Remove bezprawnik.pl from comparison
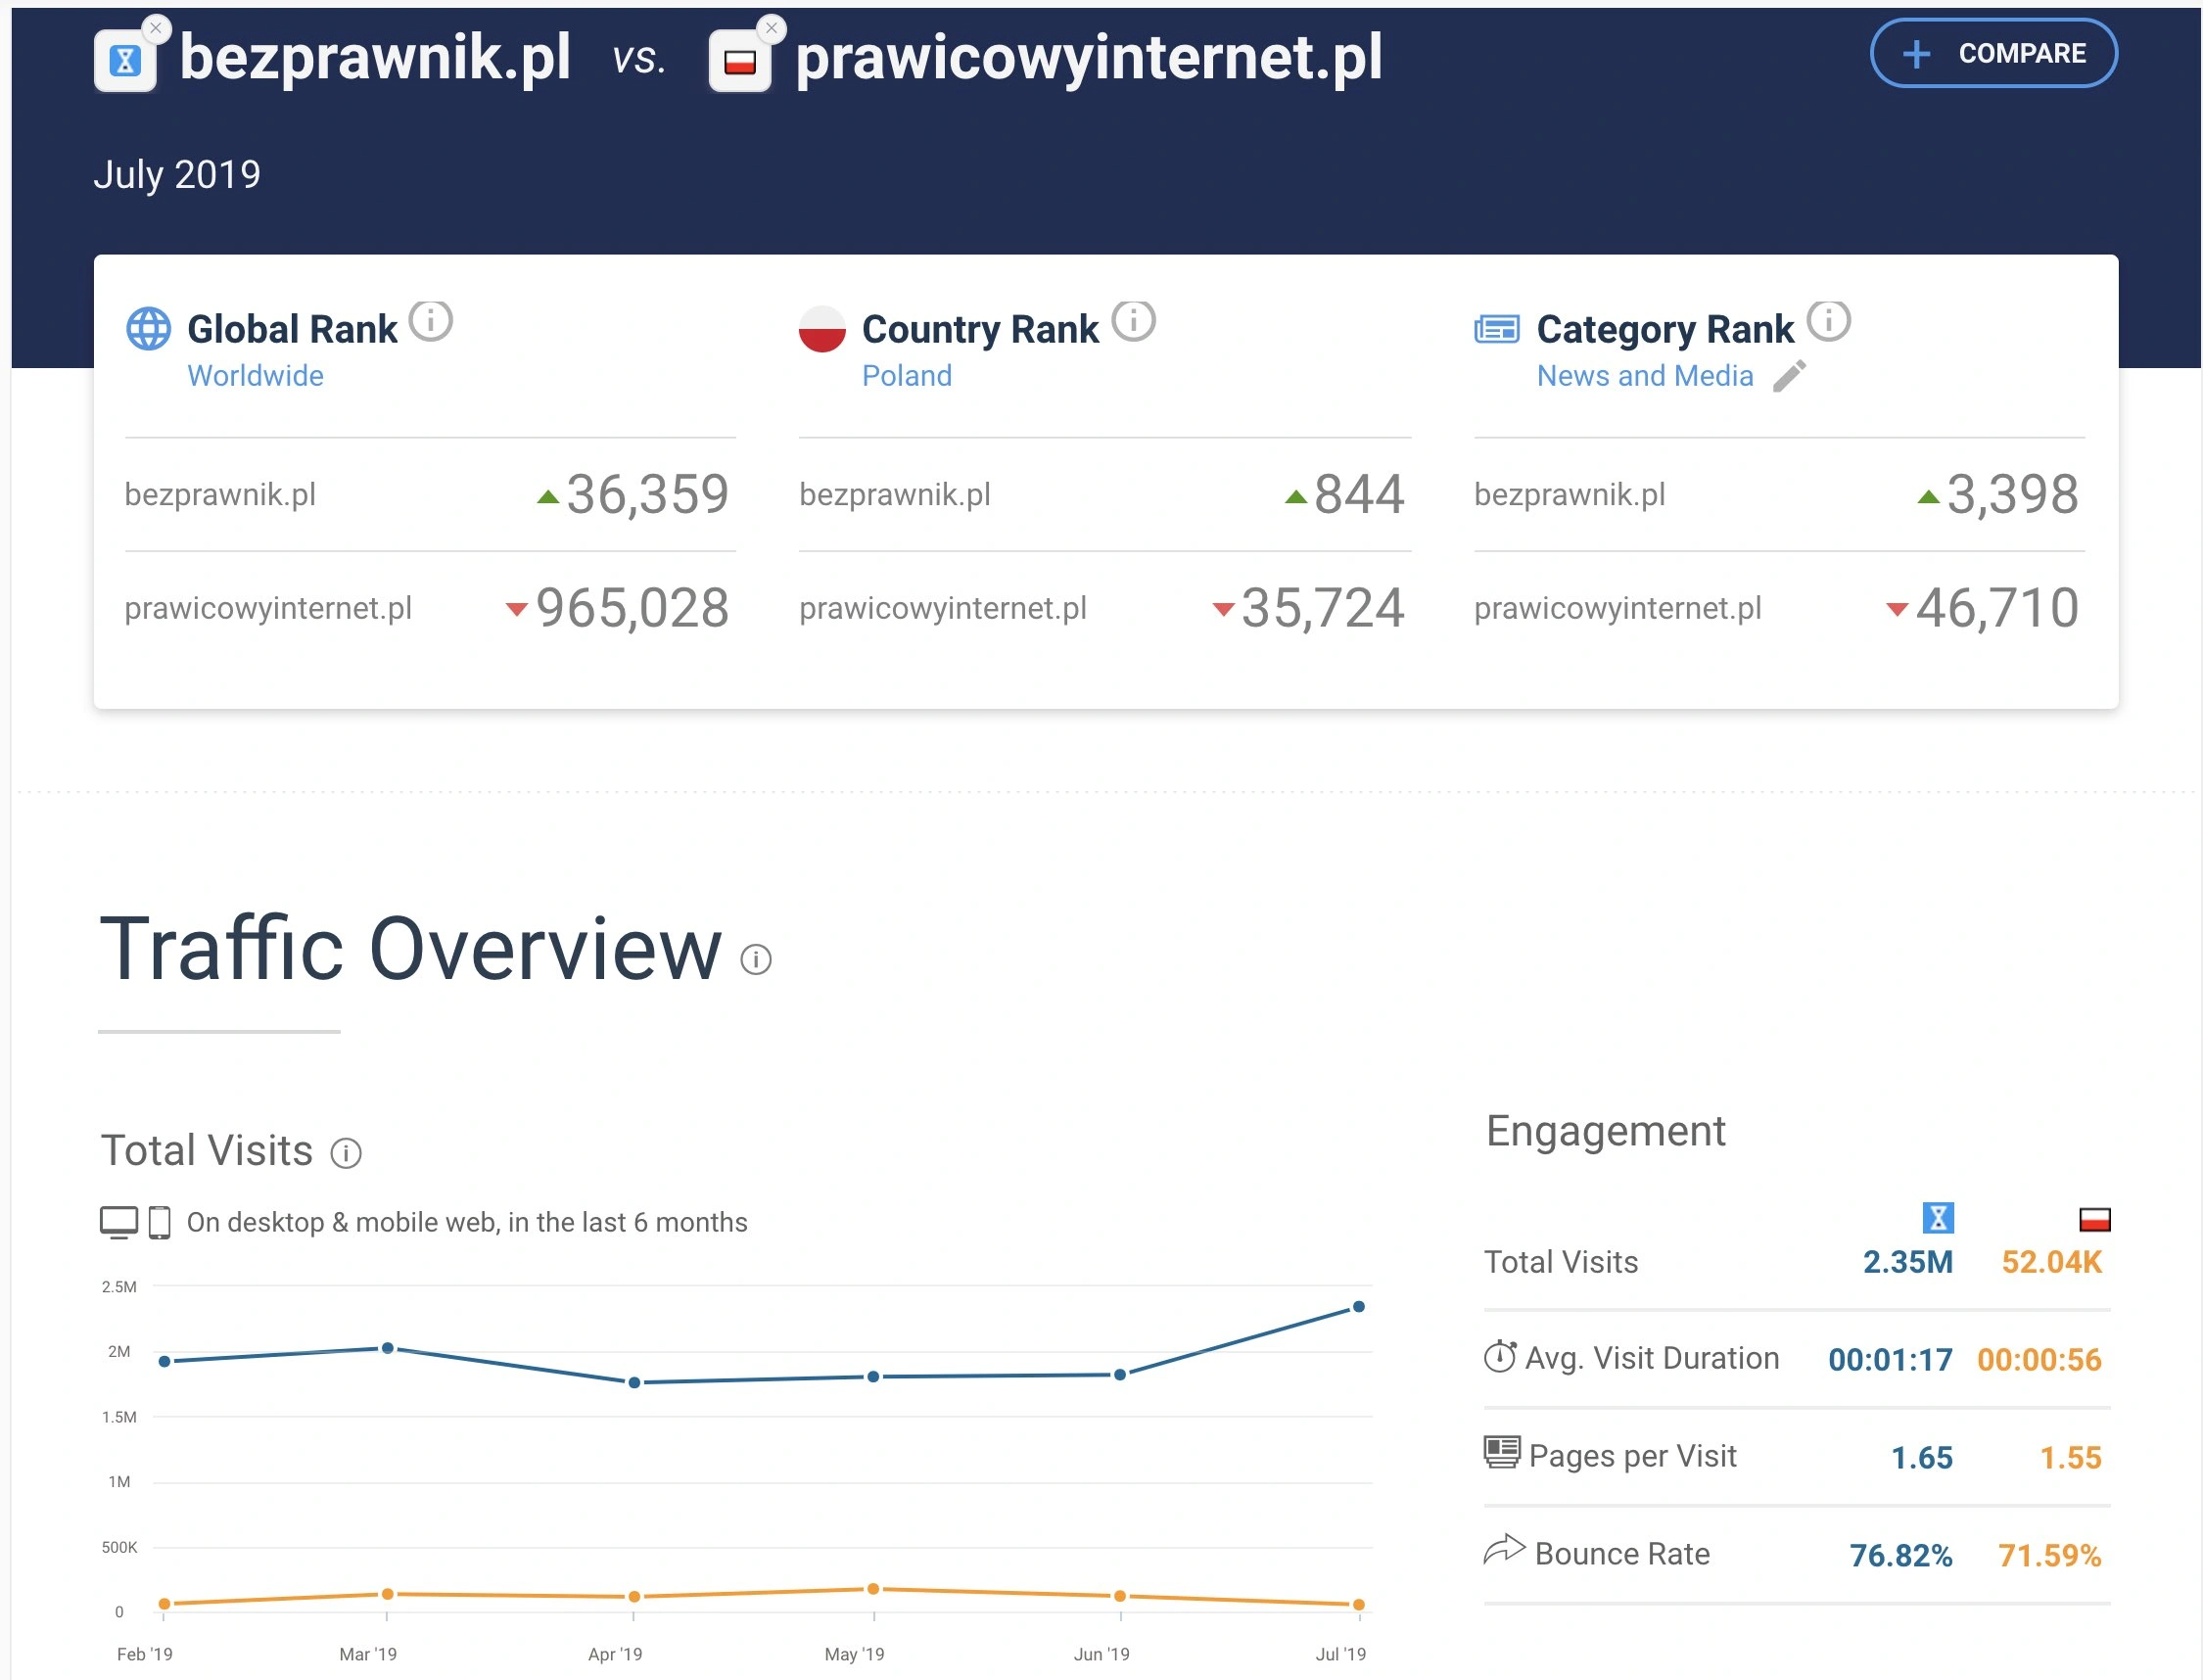 click(156, 29)
